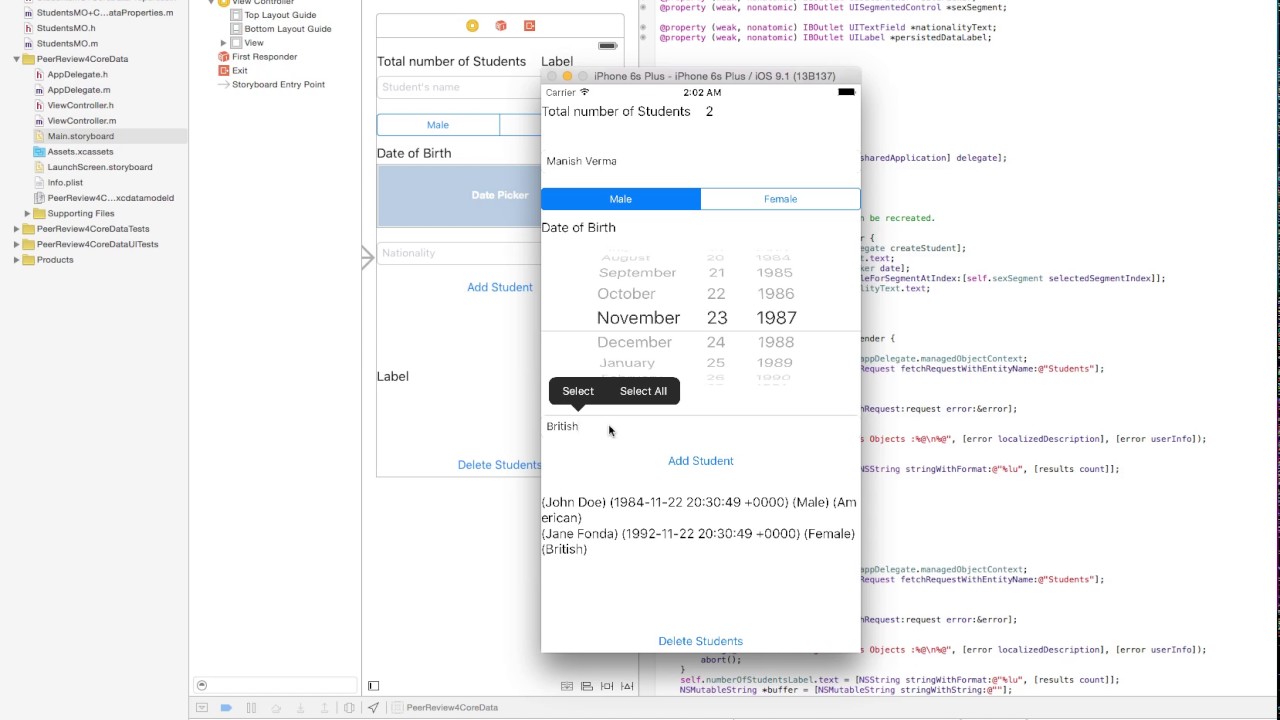The height and width of the screenshot is (720, 1280).
Task: Open the debug view hierarchy icon
Action: pos(349,707)
